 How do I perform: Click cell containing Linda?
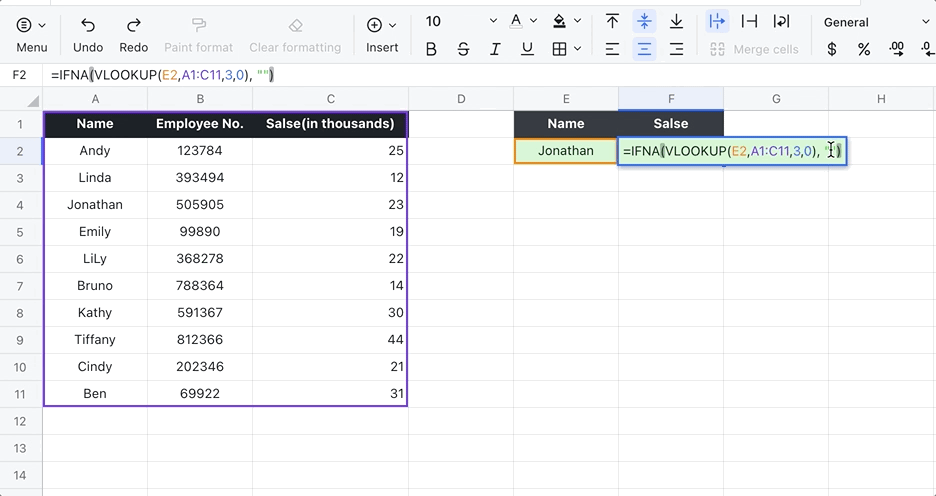[95, 178]
